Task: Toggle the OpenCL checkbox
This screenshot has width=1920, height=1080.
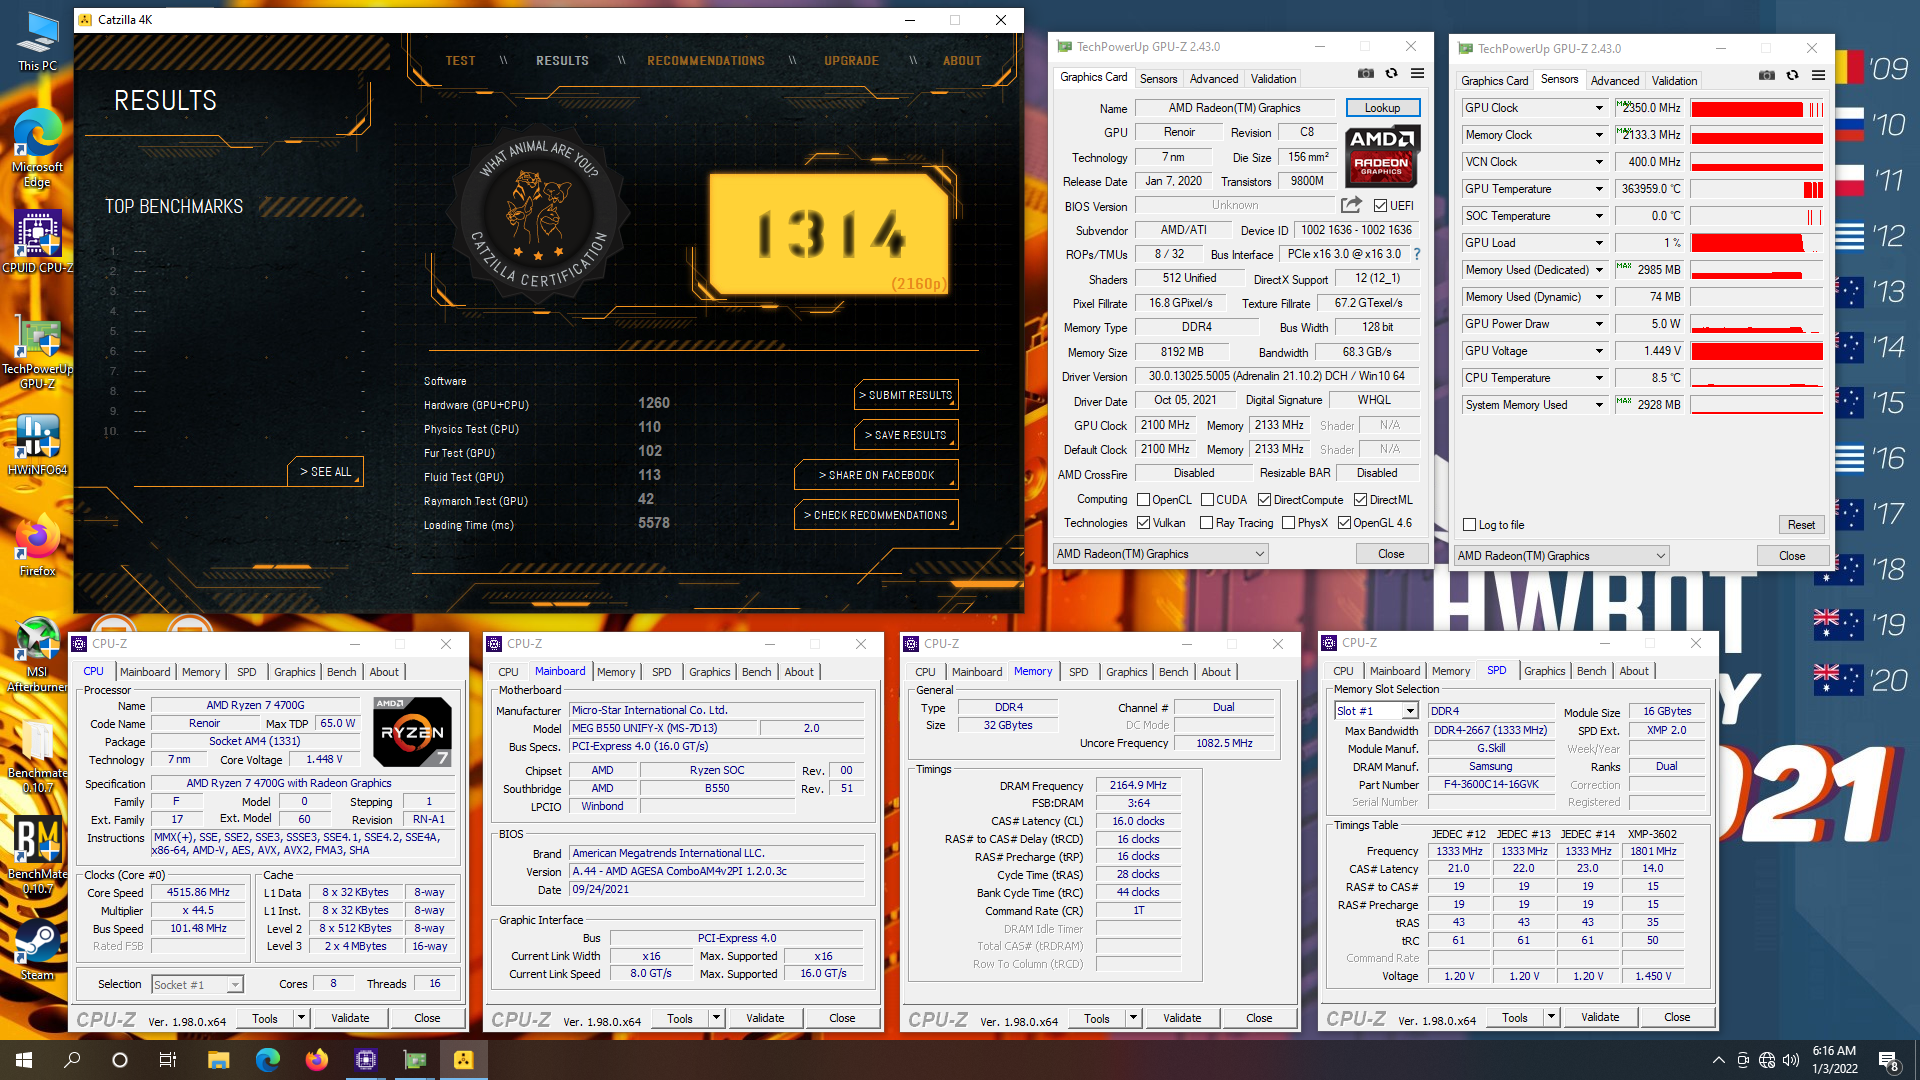Action: [x=1143, y=500]
